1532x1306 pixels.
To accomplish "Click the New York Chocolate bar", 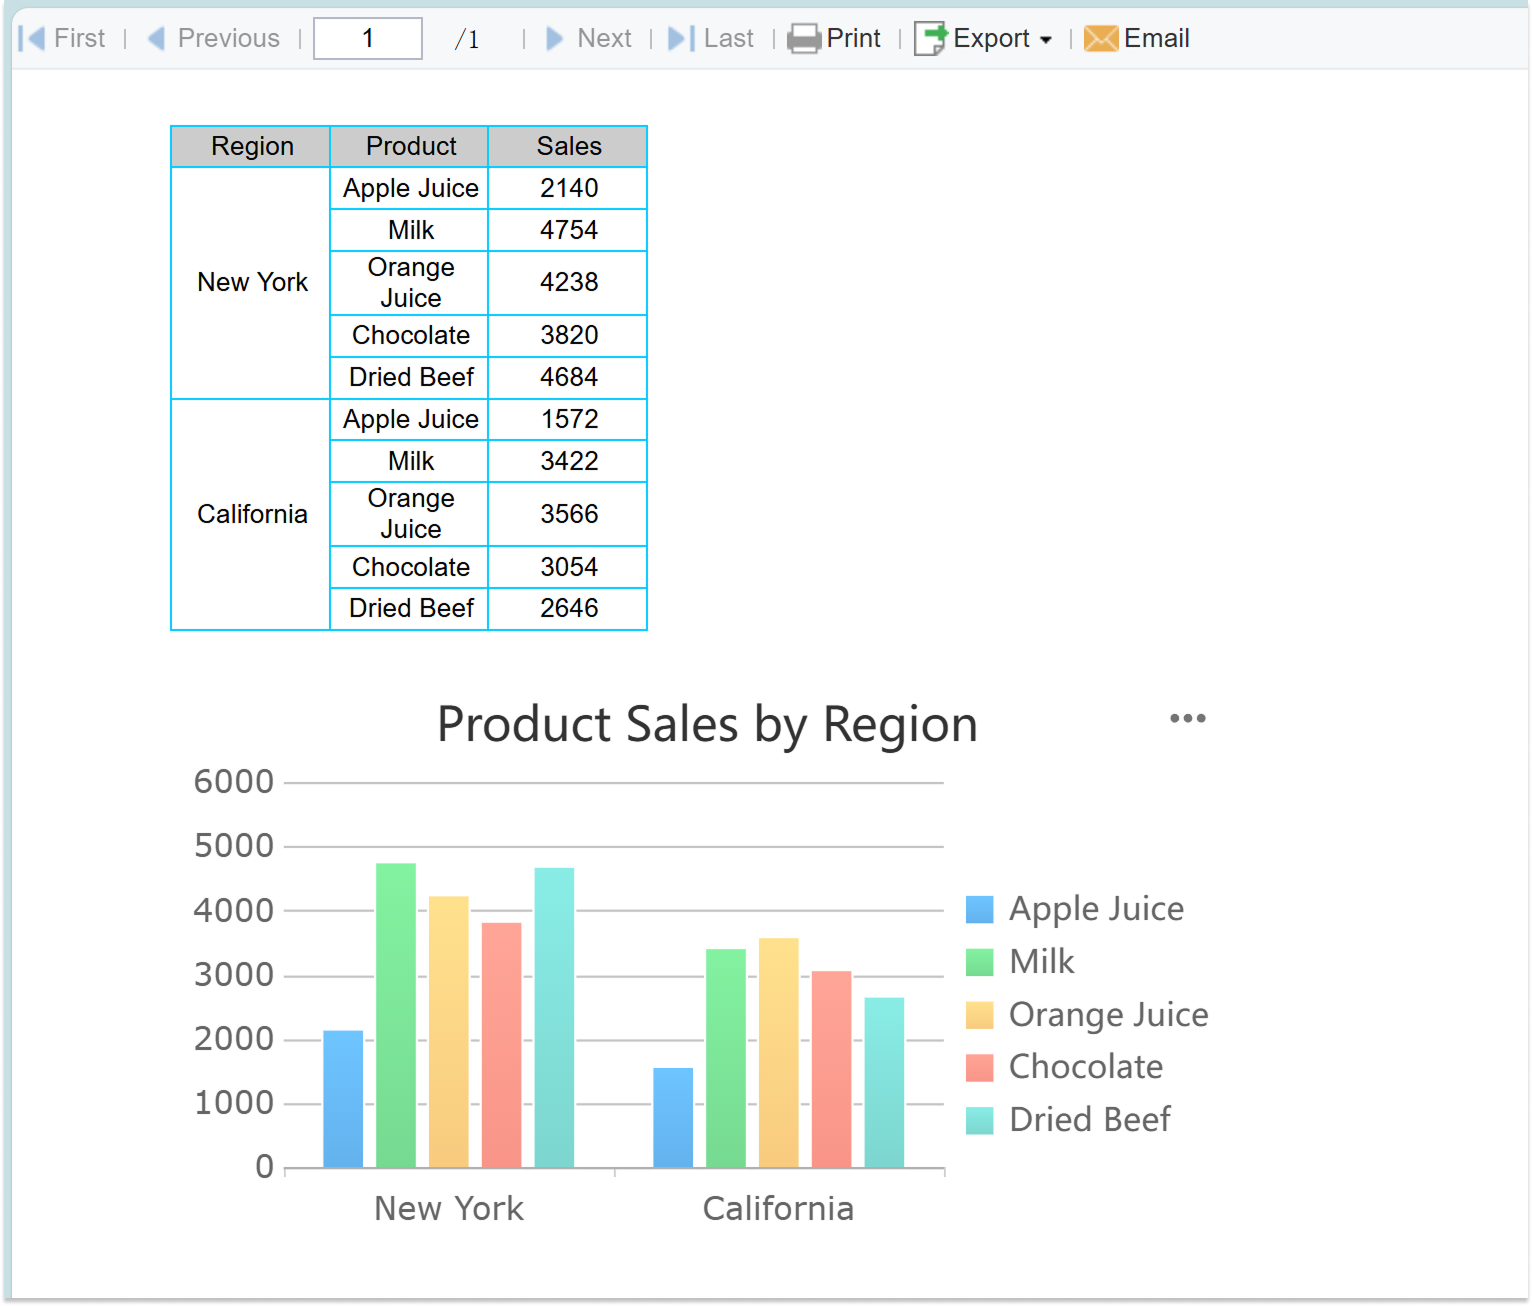I will [501, 1045].
